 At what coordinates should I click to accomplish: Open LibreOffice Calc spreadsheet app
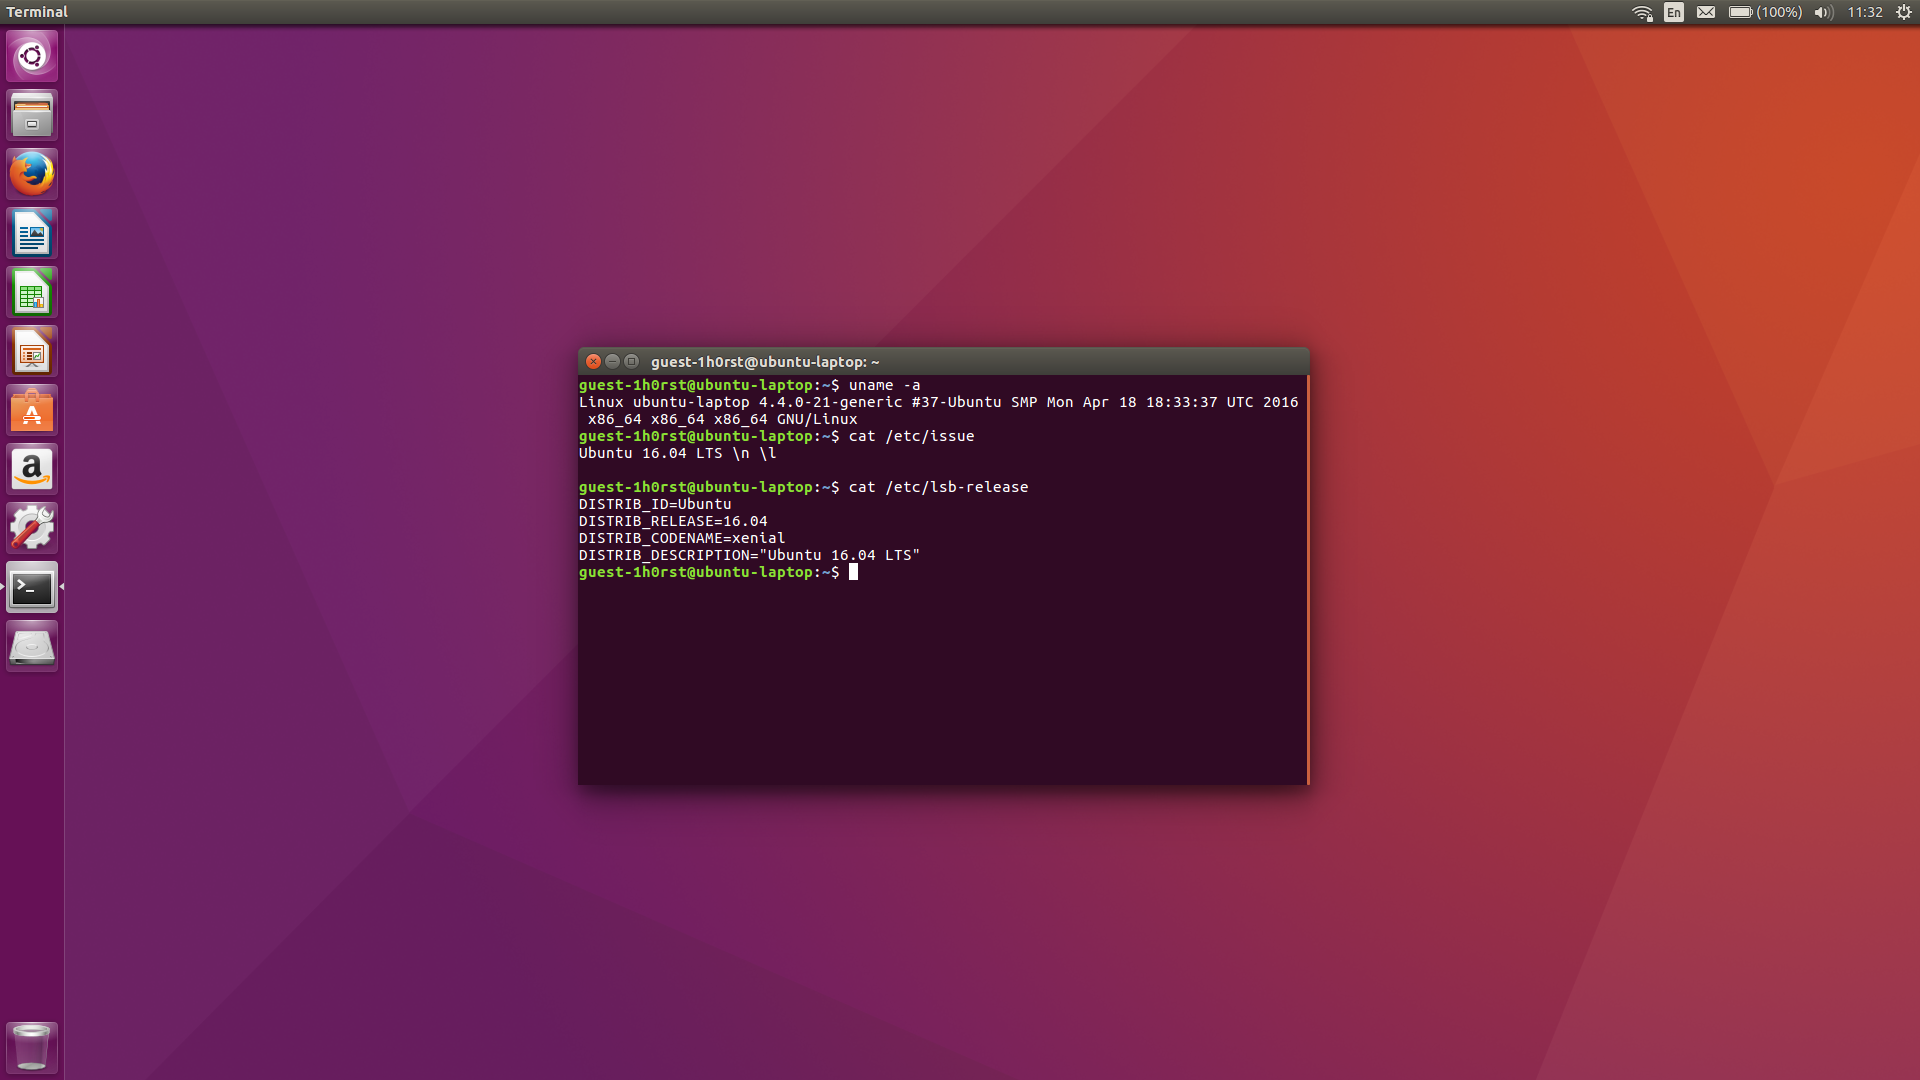pyautogui.click(x=32, y=293)
